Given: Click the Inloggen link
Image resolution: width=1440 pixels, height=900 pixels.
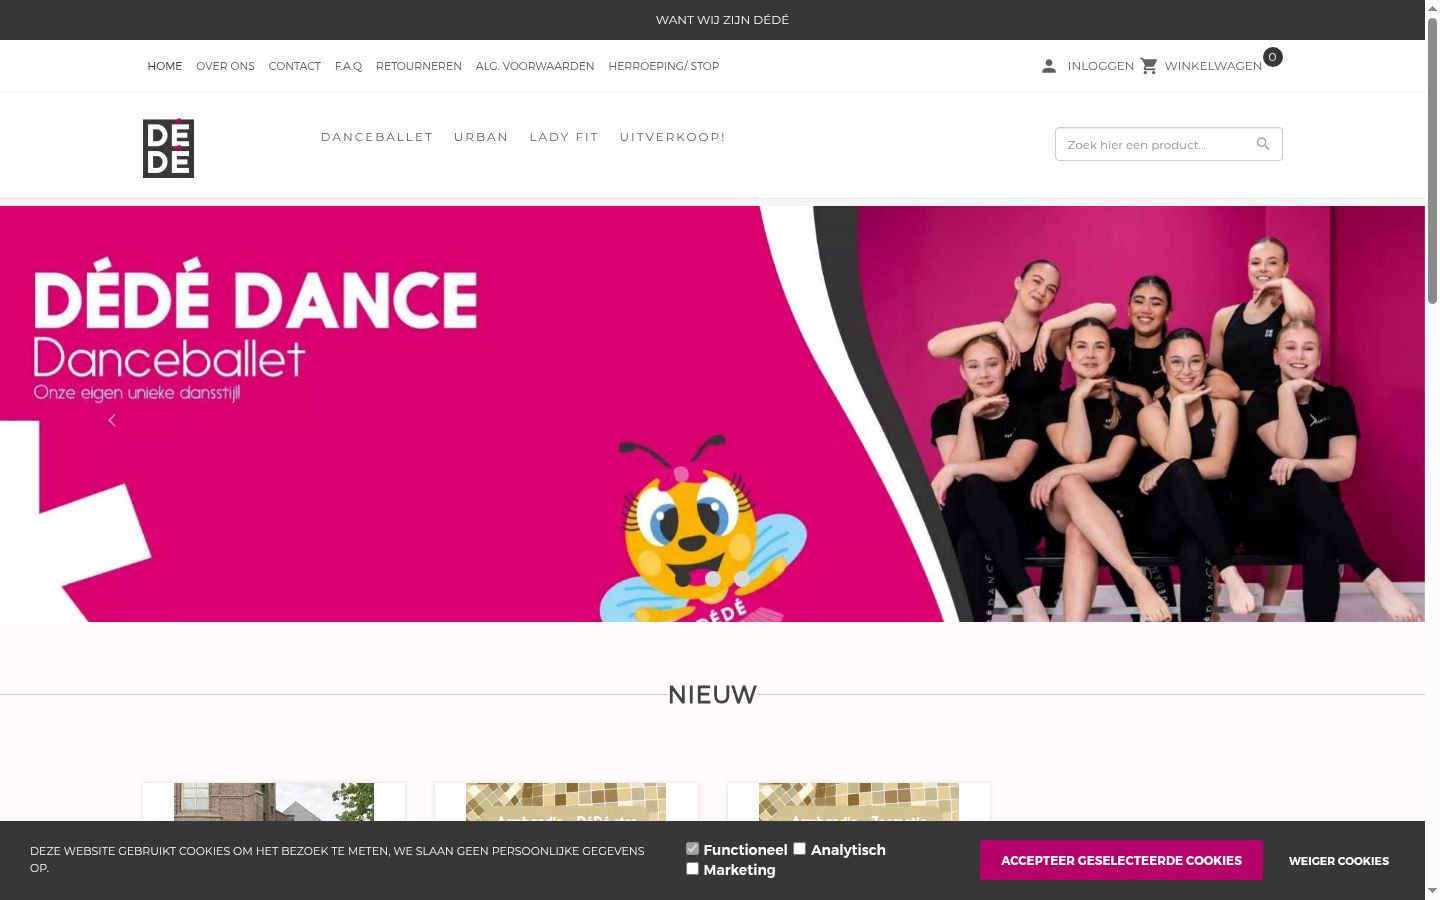Looking at the screenshot, I should point(1101,66).
